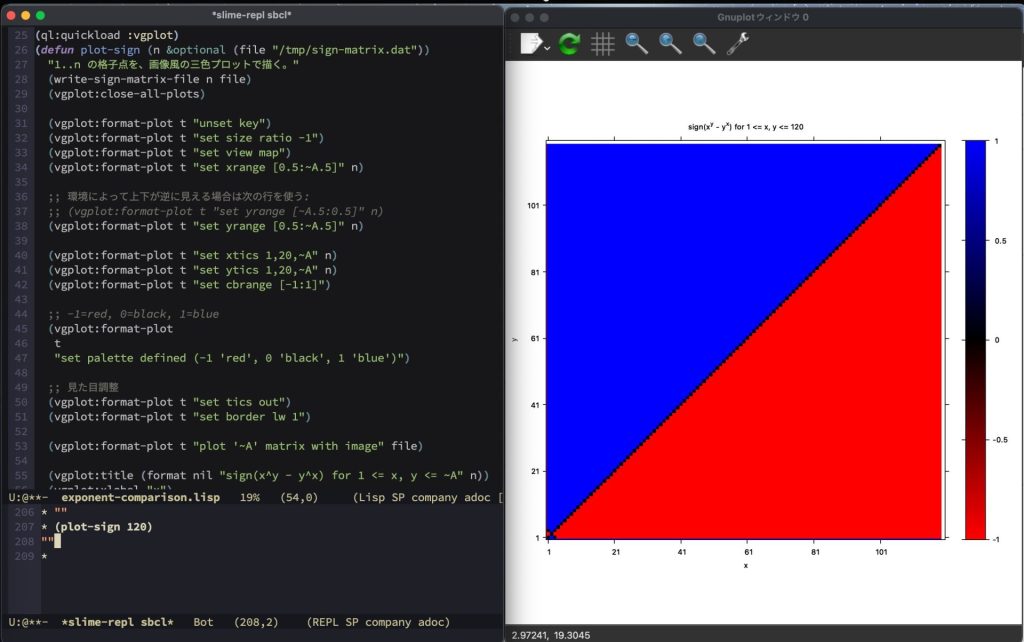Click the vgplot:title format line
Screen dimensions: 1024x642
[268, 475]
